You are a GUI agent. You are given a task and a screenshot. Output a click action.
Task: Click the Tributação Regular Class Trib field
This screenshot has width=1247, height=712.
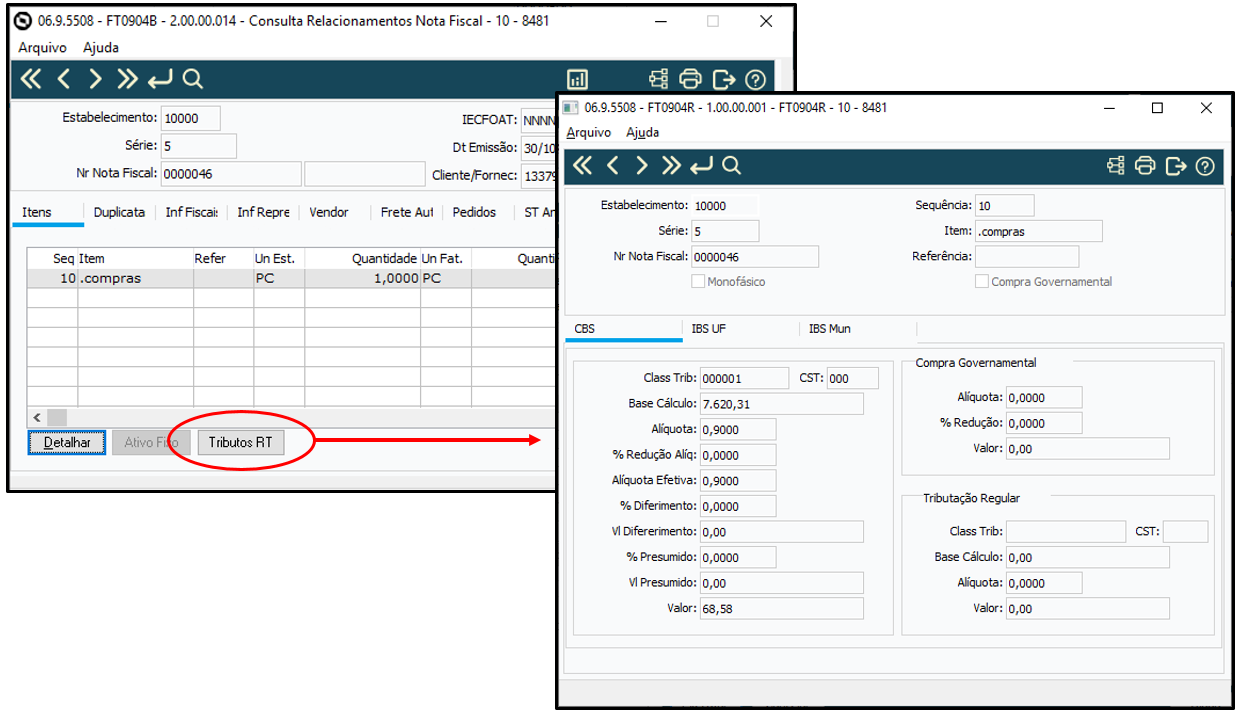(1066, 532)
